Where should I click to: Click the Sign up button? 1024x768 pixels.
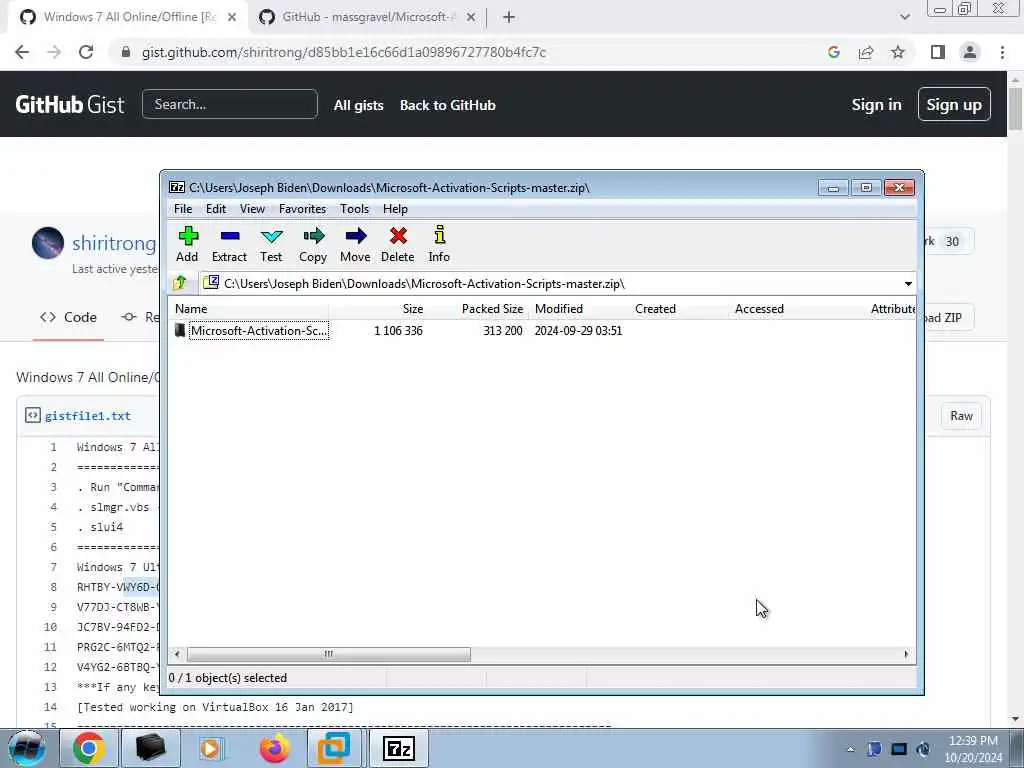pyautogui.click(x=954, y=104)
